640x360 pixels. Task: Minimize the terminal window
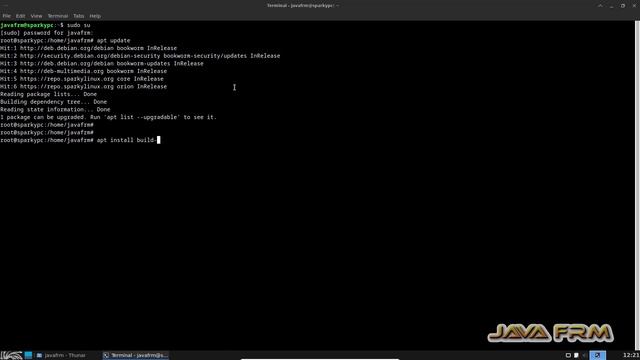pyautogui.click(x=611, y=6)
